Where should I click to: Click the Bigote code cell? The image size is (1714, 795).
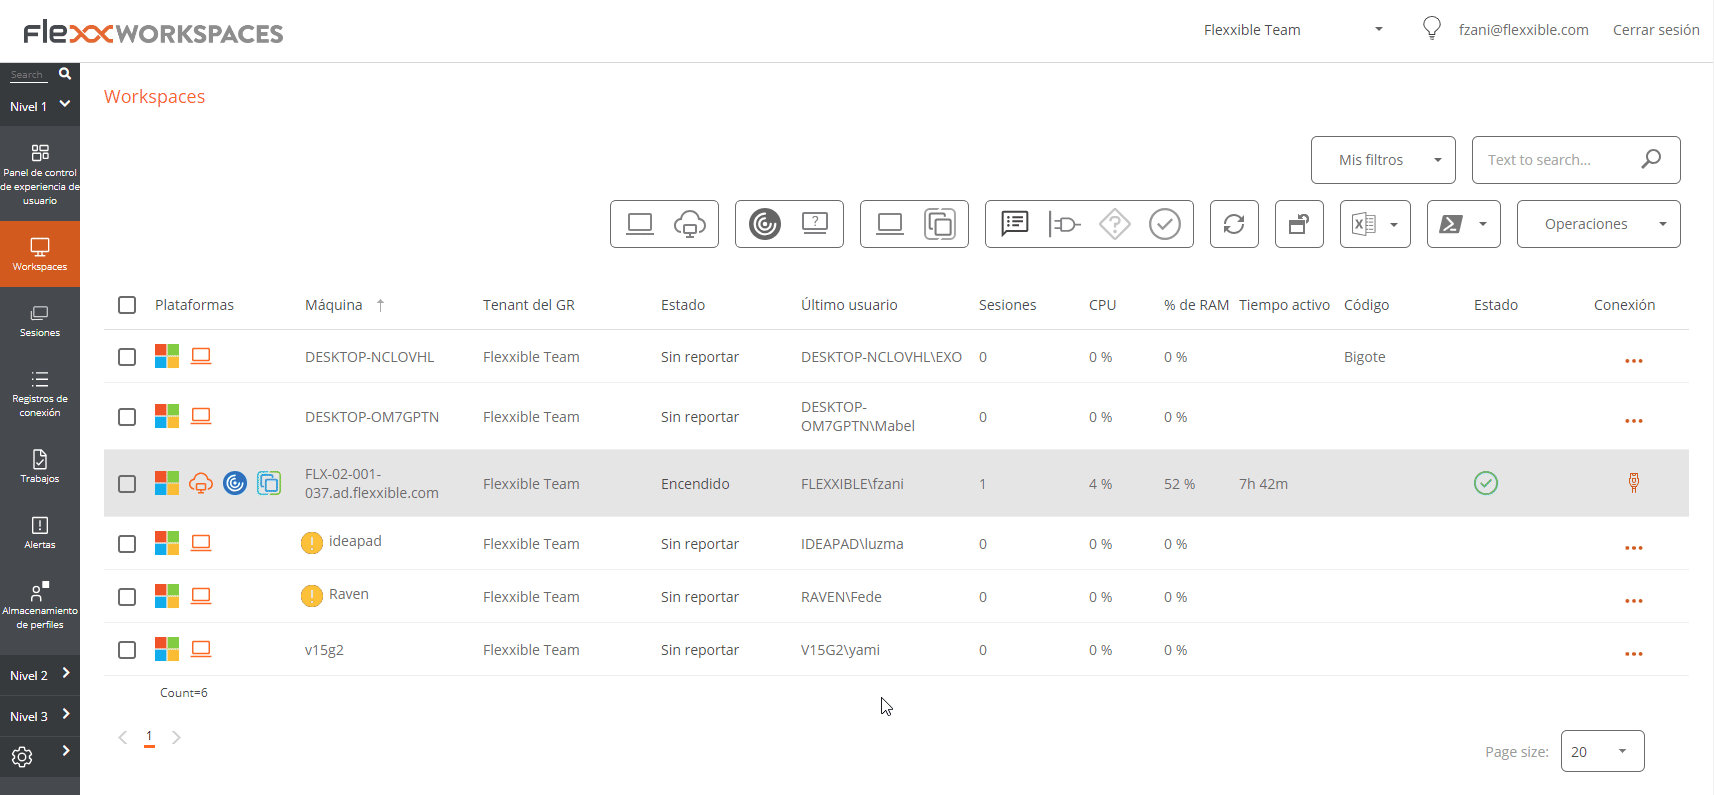click(x=1364, y=357)
